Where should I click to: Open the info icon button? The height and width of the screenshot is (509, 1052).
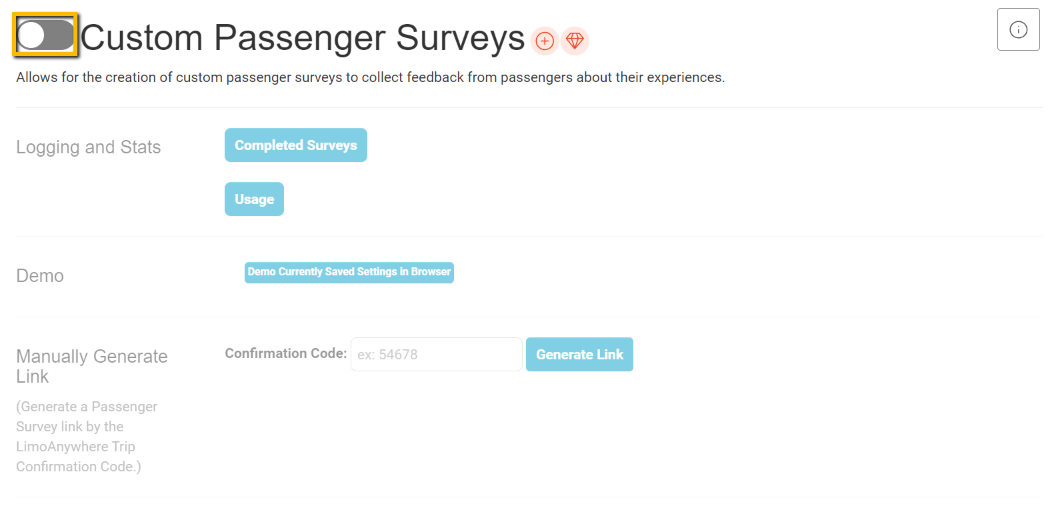[x=1018, y=29]
